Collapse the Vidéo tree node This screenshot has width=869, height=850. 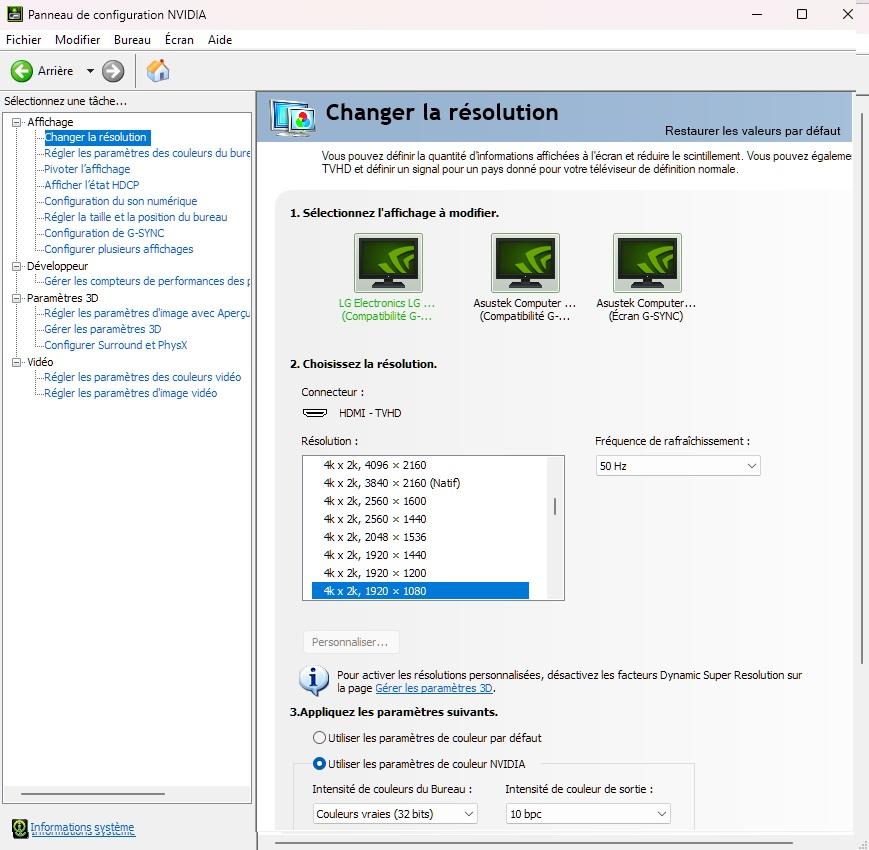coord(17,362)
